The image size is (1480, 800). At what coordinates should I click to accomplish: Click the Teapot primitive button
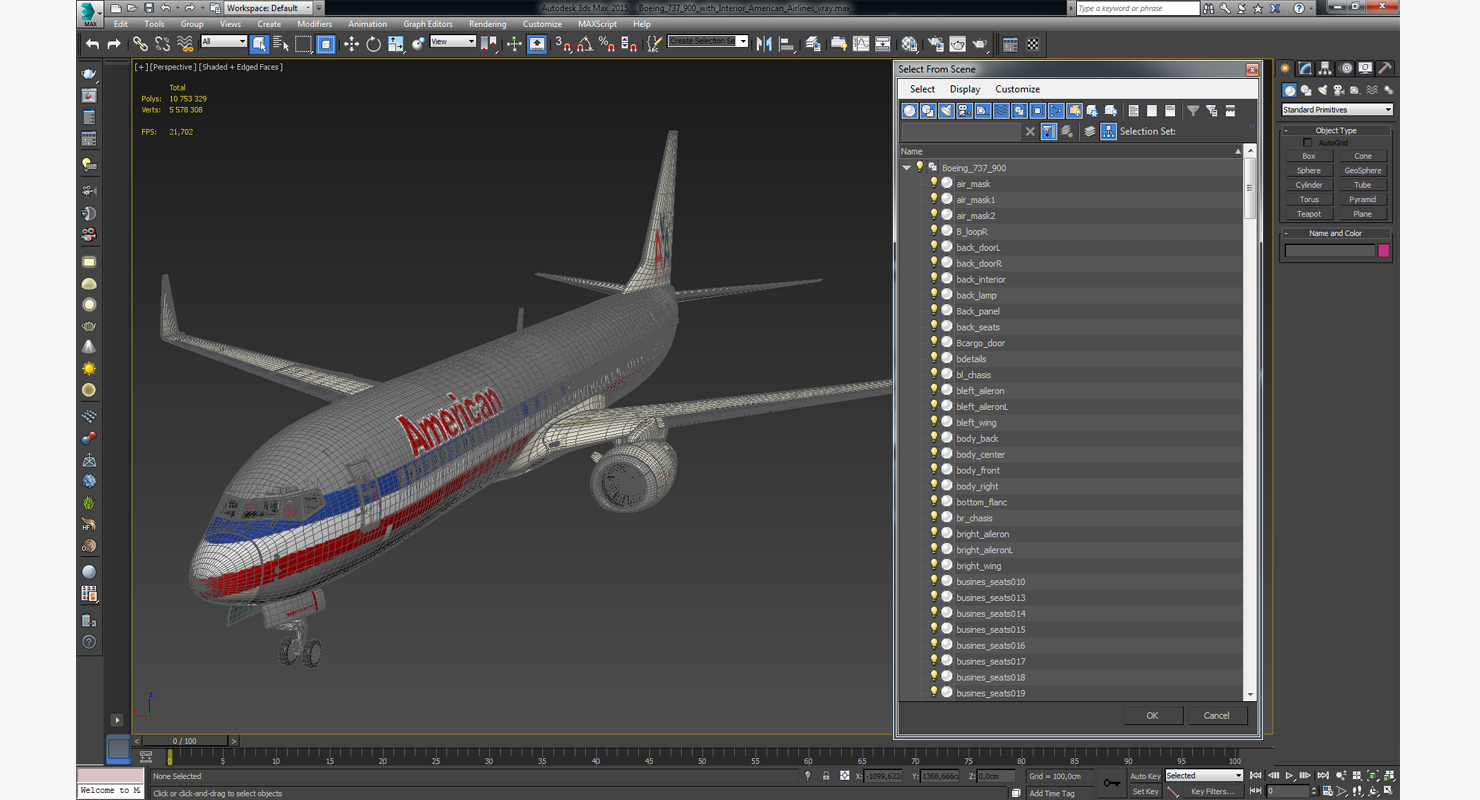pos(1309,214)
